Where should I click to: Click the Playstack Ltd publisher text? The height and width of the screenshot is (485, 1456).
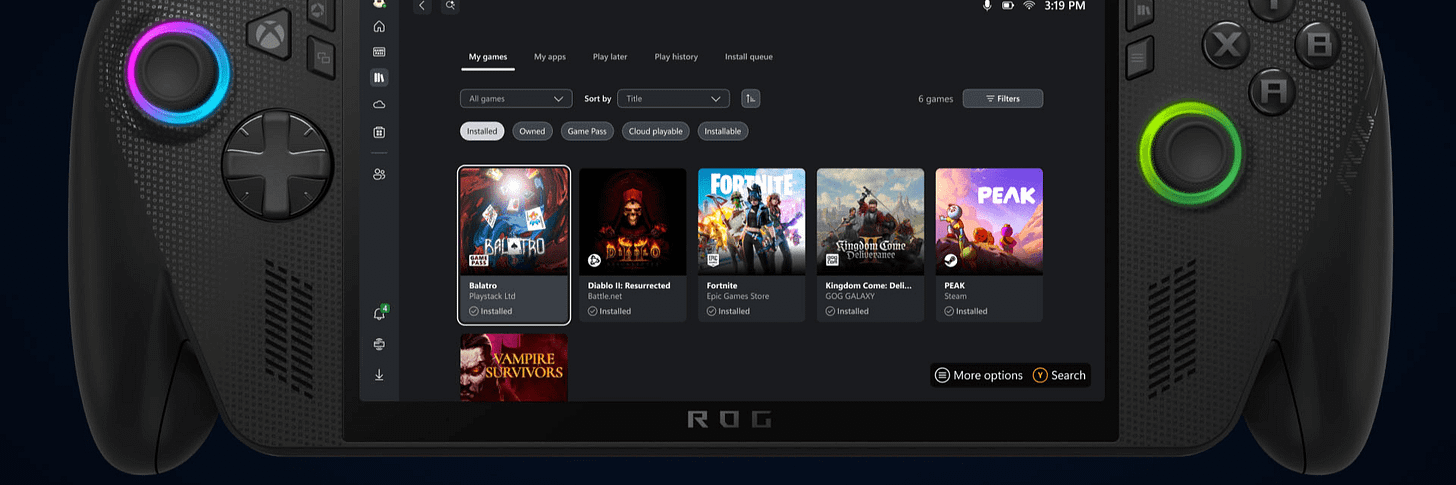click(493, 296)
